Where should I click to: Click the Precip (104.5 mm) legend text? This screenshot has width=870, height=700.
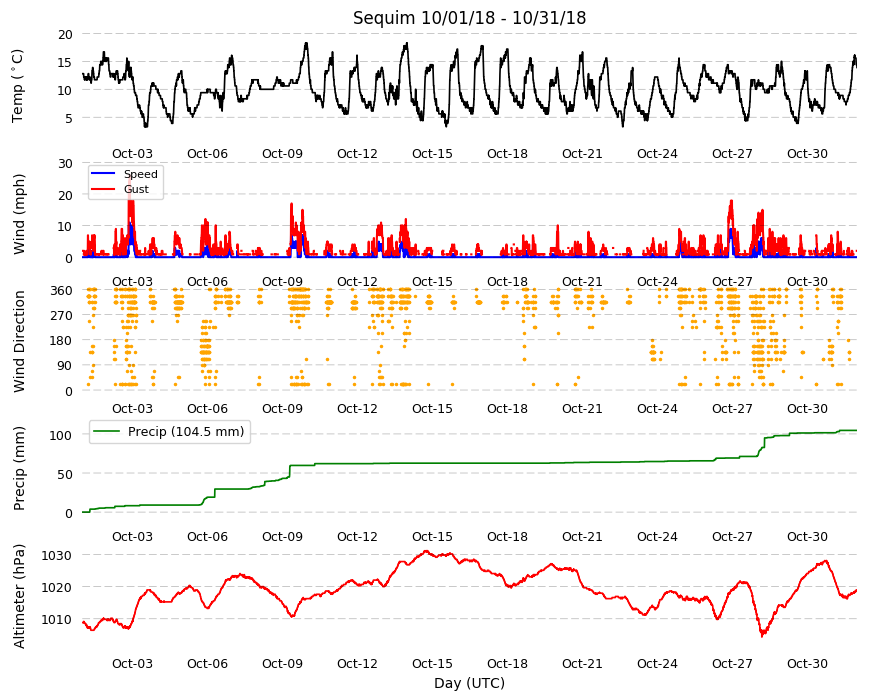pyautogui.click(x=186, y=432)
